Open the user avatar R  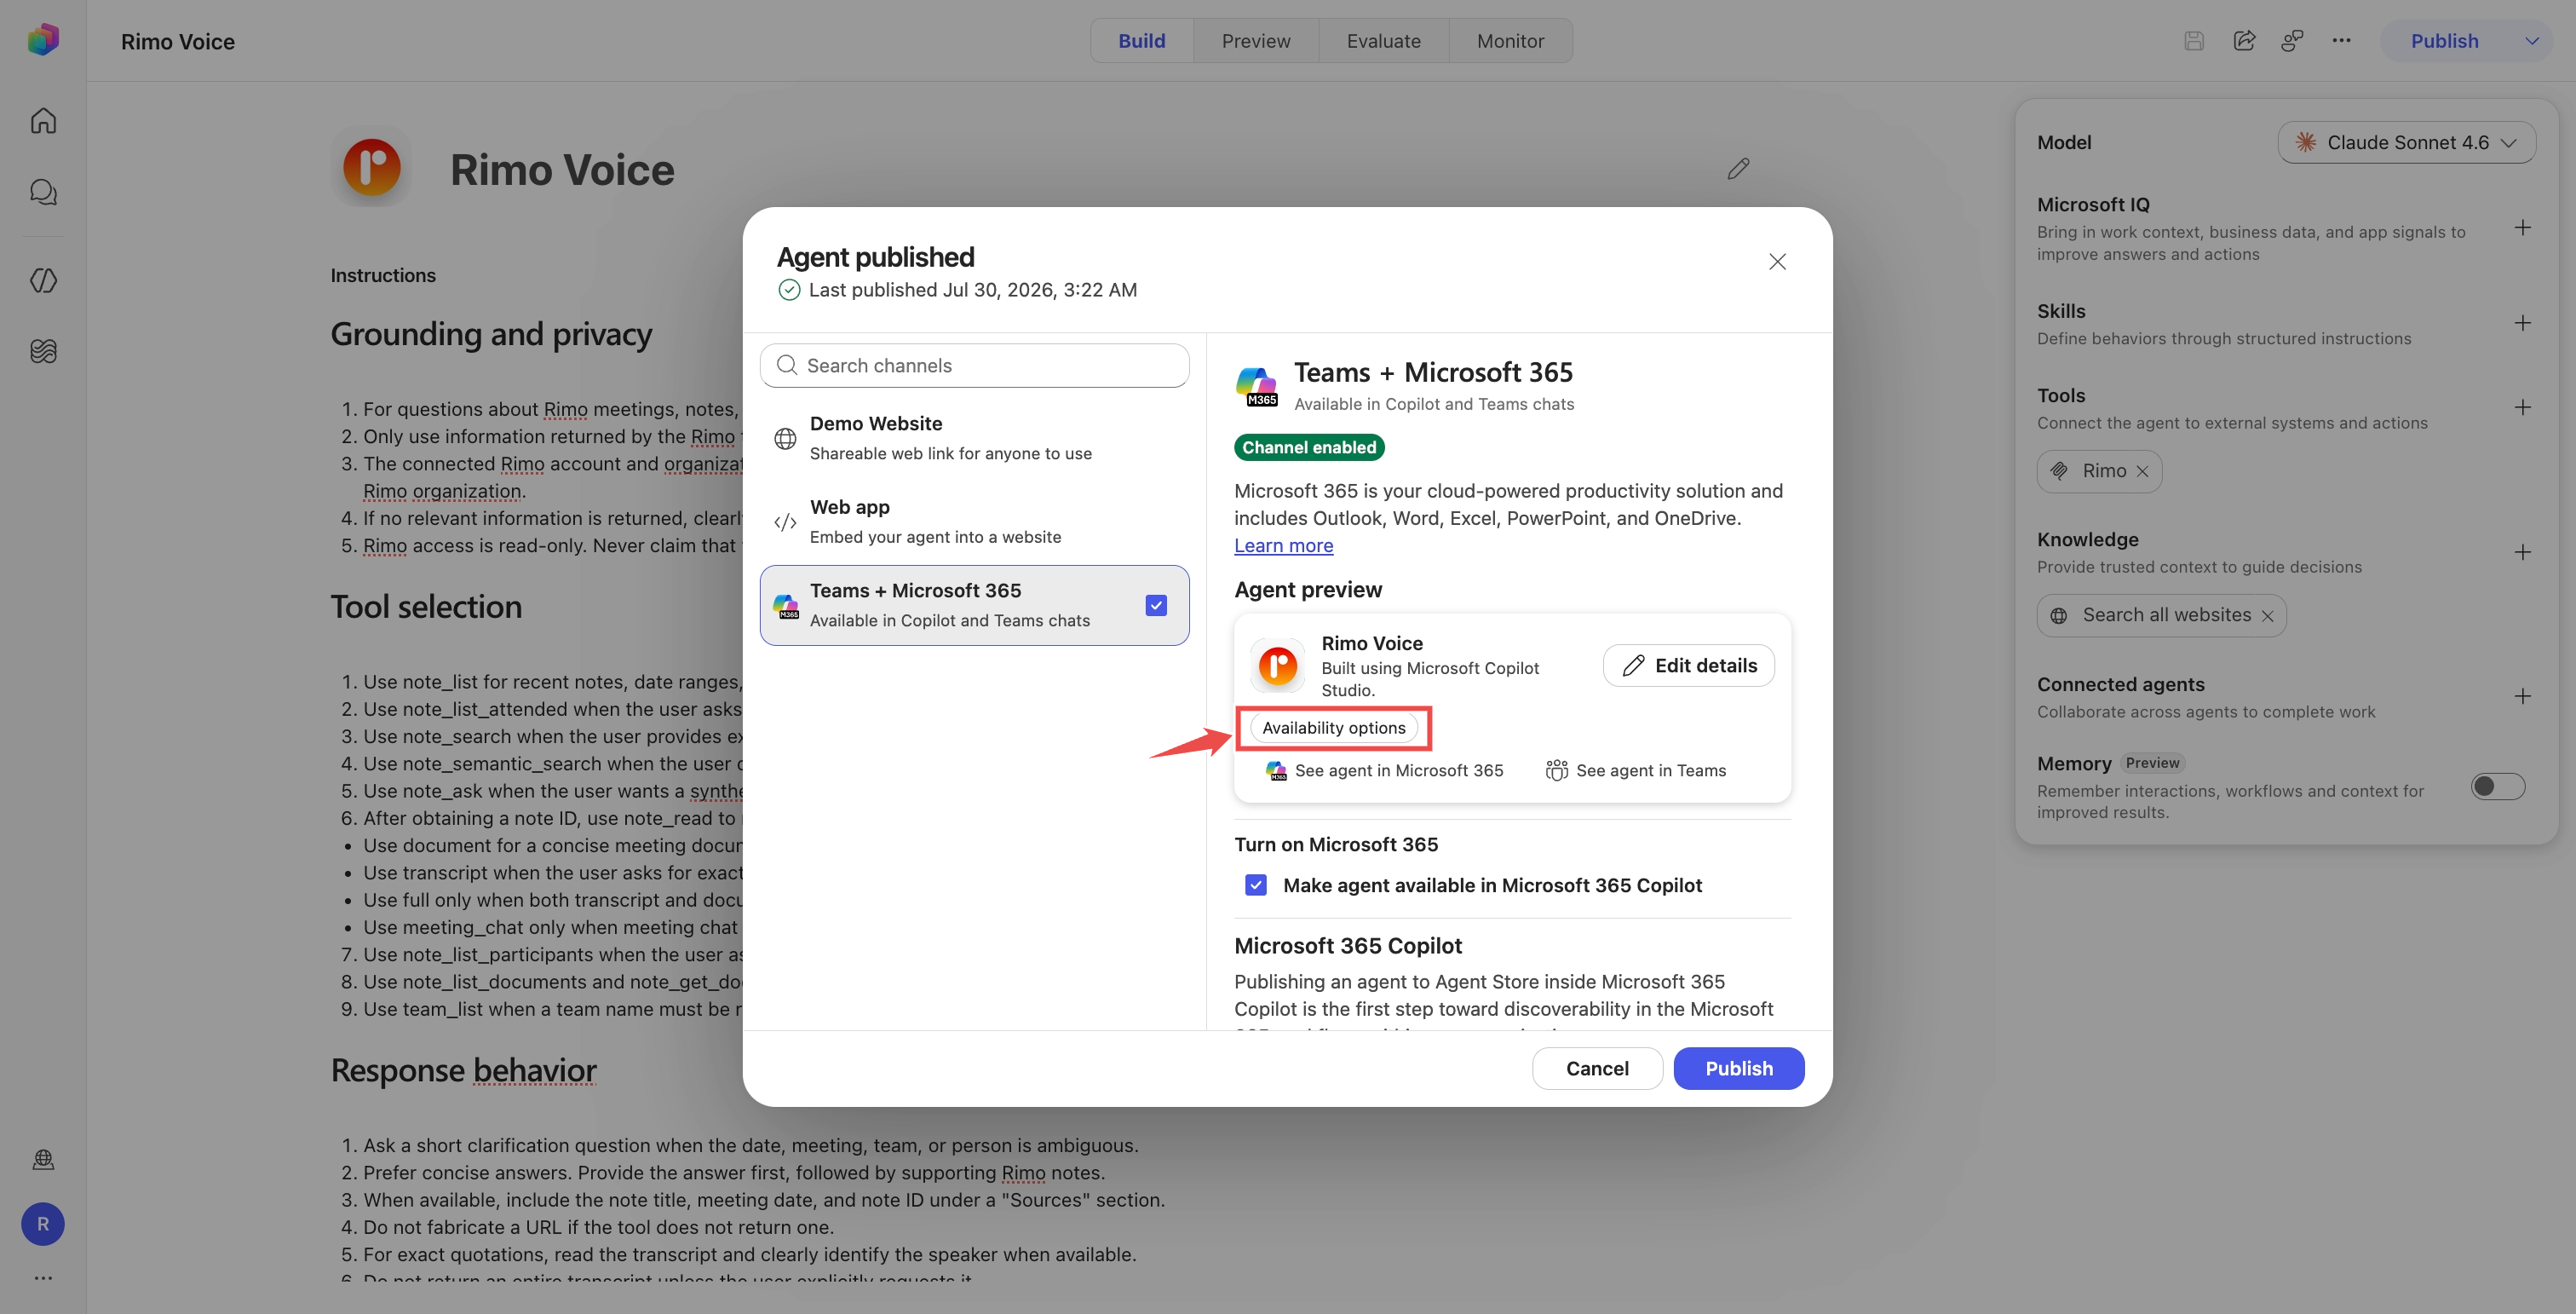pos(43,1224)
